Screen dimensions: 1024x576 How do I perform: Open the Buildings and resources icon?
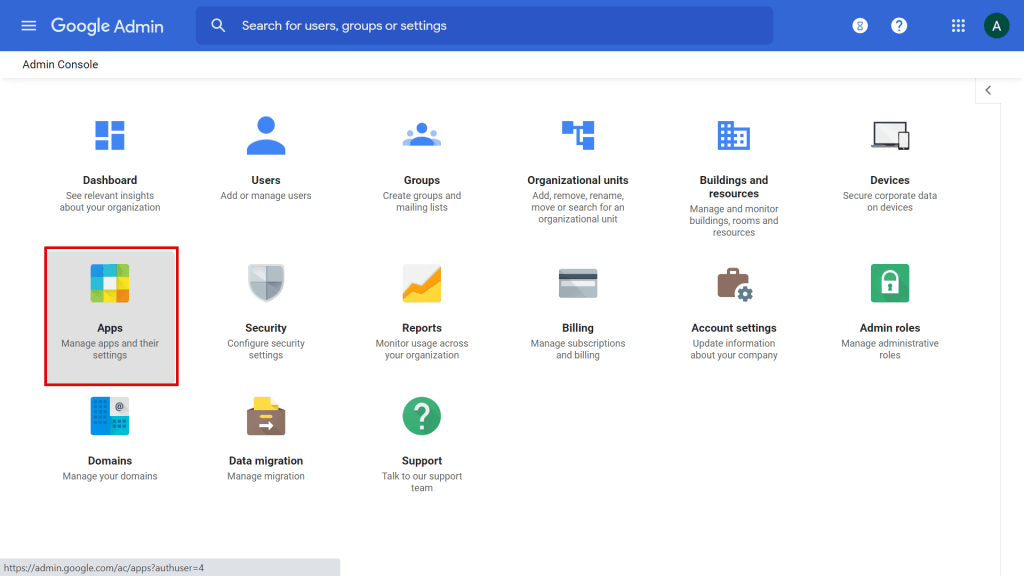(734, 135)
